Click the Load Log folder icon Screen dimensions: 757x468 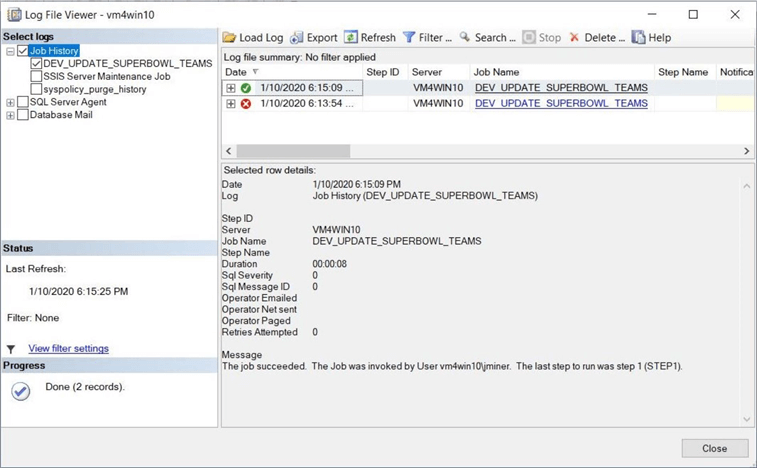pyautogui.click(x=229, y=38)
